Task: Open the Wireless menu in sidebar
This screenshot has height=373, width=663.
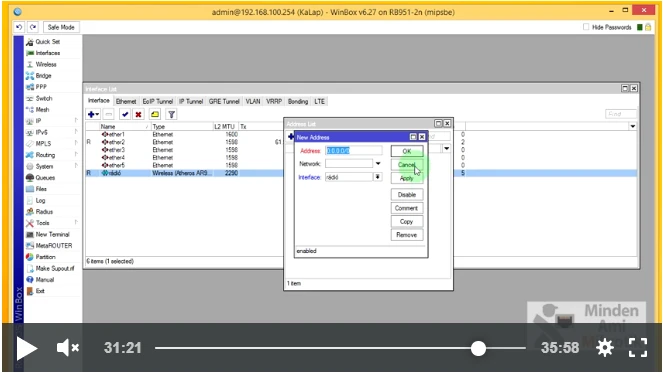Action: pos(46,64)
